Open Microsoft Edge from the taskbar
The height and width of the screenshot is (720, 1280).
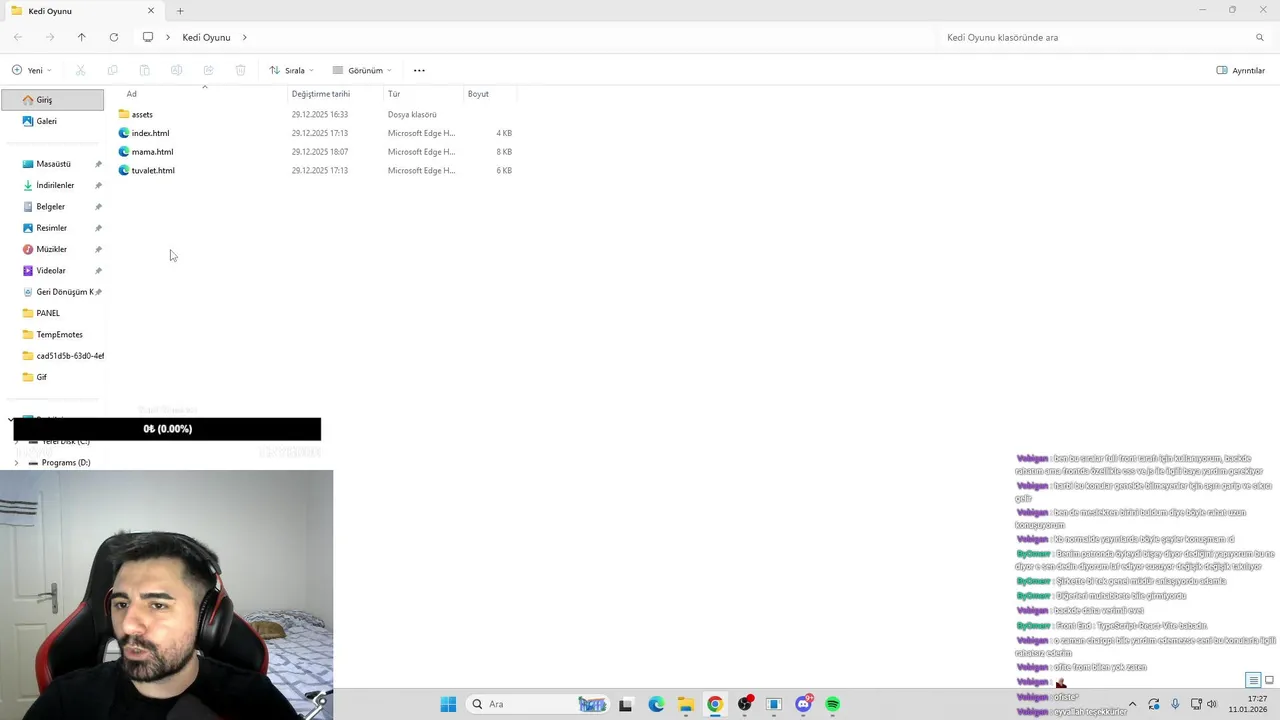pyautogui.click(x=656, y=704)
